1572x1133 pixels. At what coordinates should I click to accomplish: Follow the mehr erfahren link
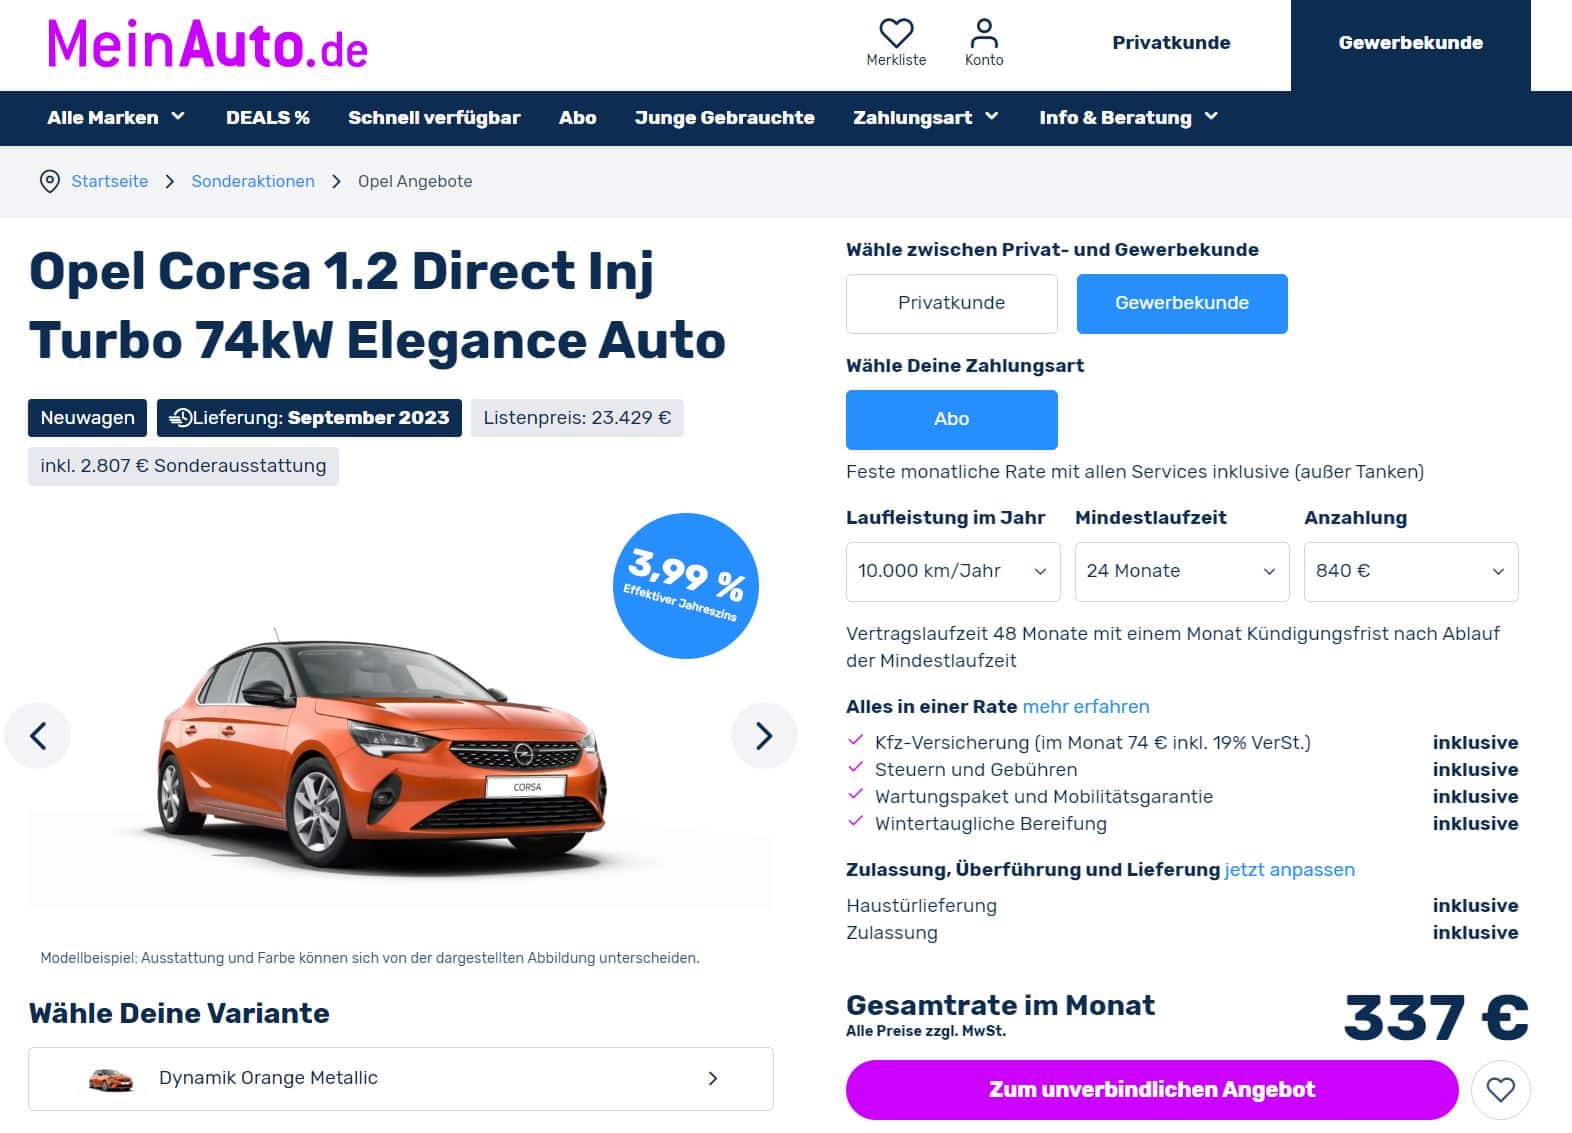1086,707
